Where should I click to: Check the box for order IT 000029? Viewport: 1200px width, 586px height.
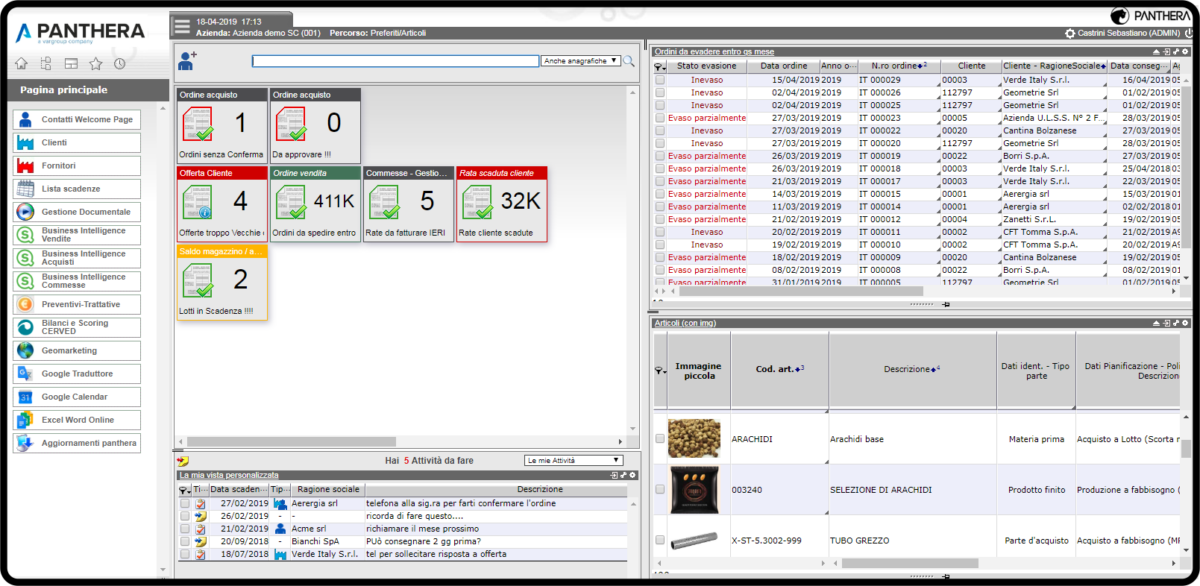(659, 80)
